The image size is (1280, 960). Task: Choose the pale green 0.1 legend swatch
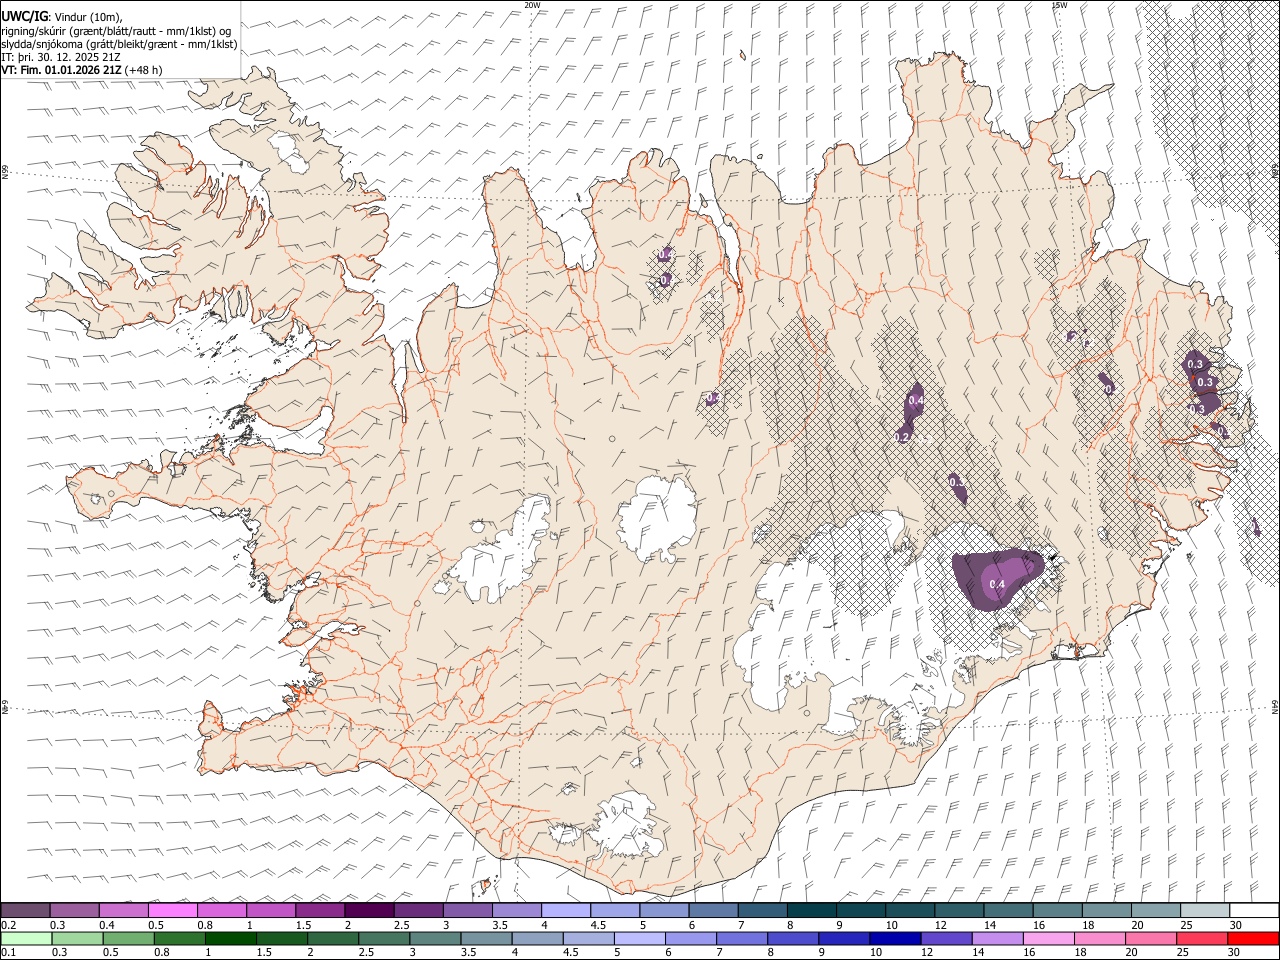pos(25,938)
